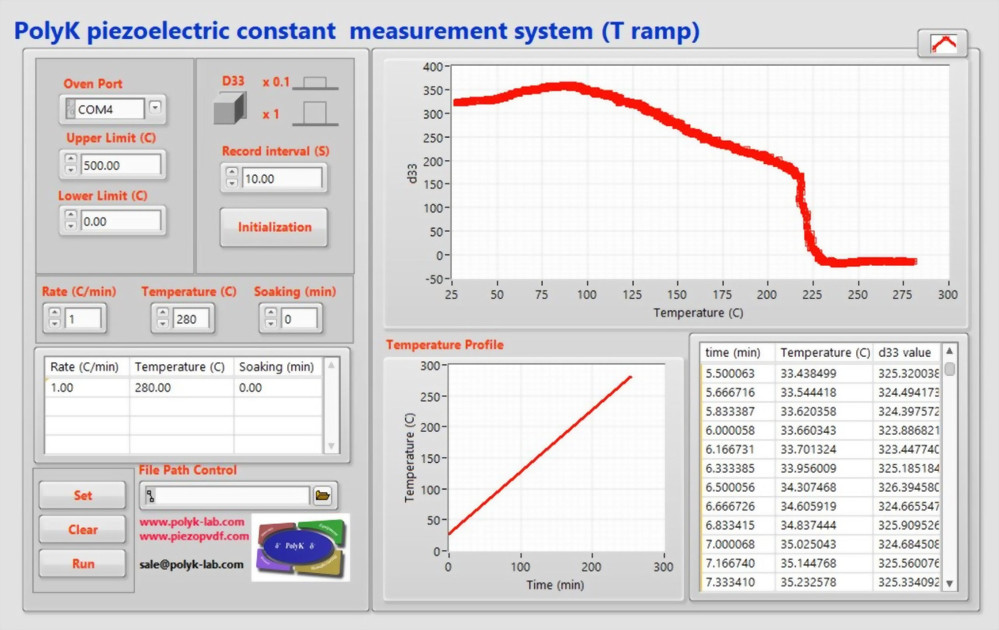Open the www.polyk-lab.com link
The image size is (999, 630).
[x=192, y=522]
